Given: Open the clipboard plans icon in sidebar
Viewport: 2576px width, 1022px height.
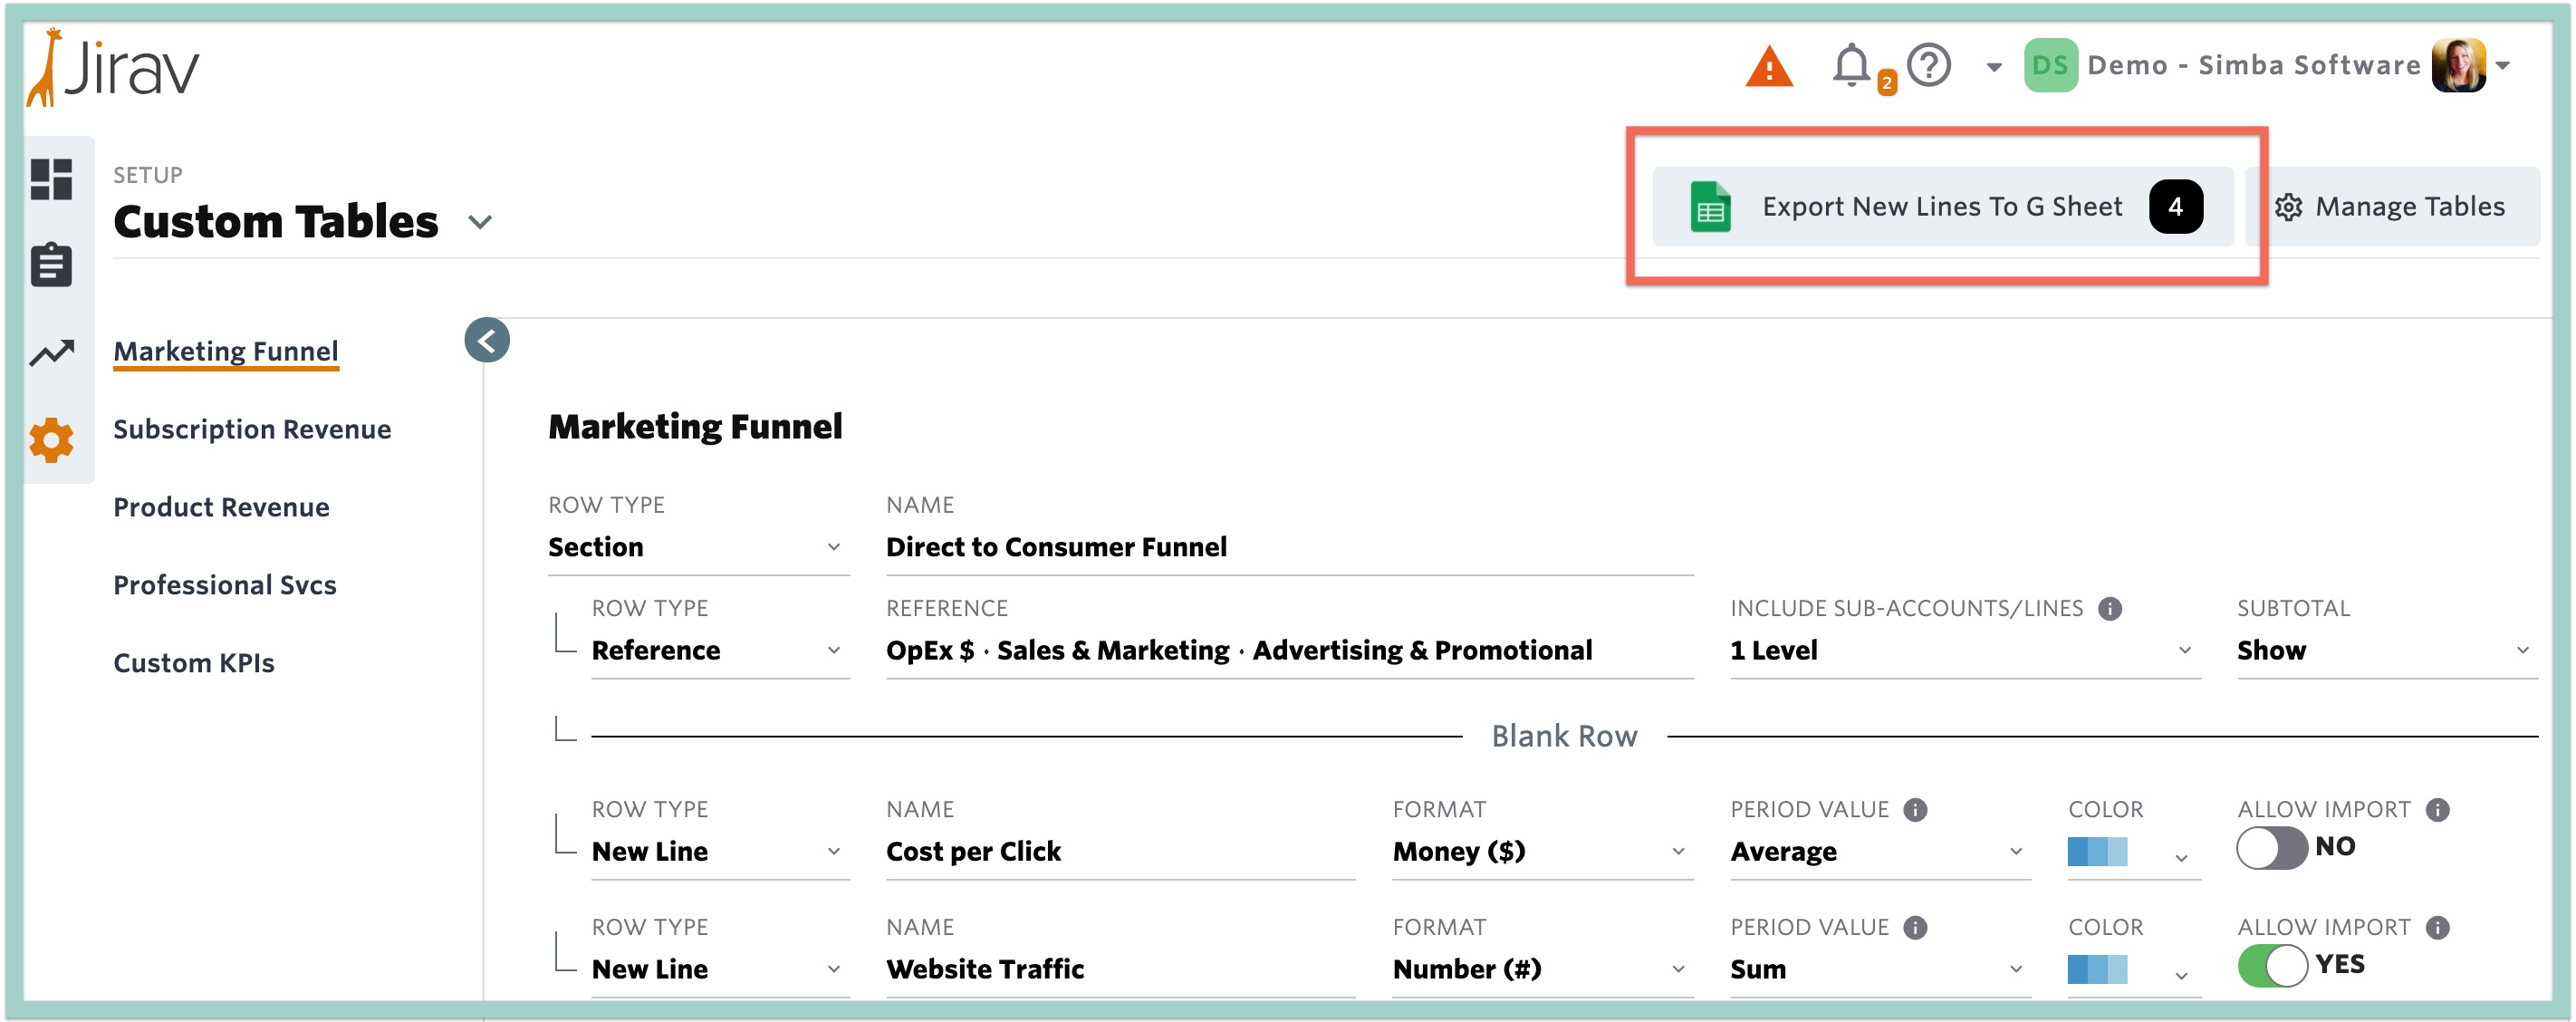Looking at the screenshot, I should click(x=51, y=265).
